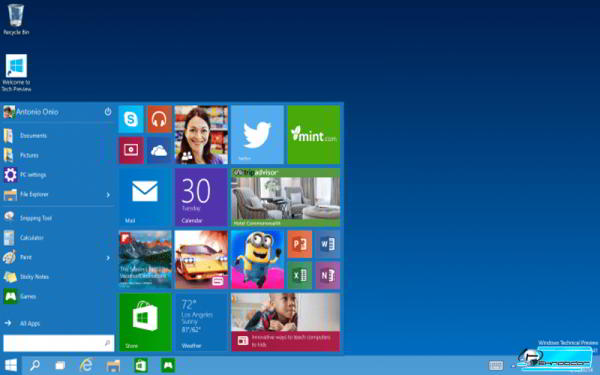The image size is (600, 375).
Task: Open the Antonio Onio user account
Action: [x=31, y=112]
